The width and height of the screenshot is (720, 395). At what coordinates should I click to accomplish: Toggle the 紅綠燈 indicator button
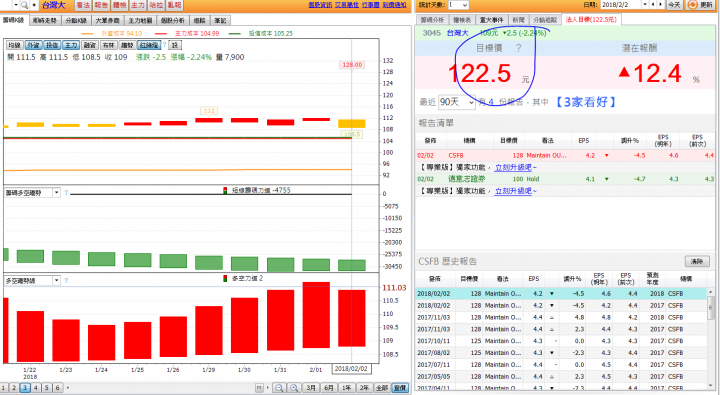(x=149, y=45)
